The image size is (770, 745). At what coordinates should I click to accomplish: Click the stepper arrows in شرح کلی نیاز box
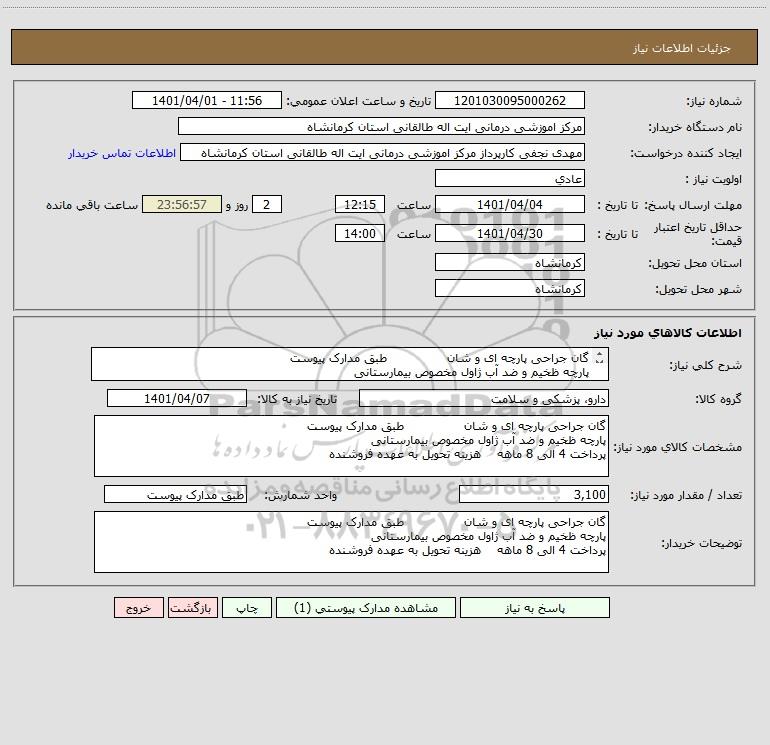[x=599, y=359]
